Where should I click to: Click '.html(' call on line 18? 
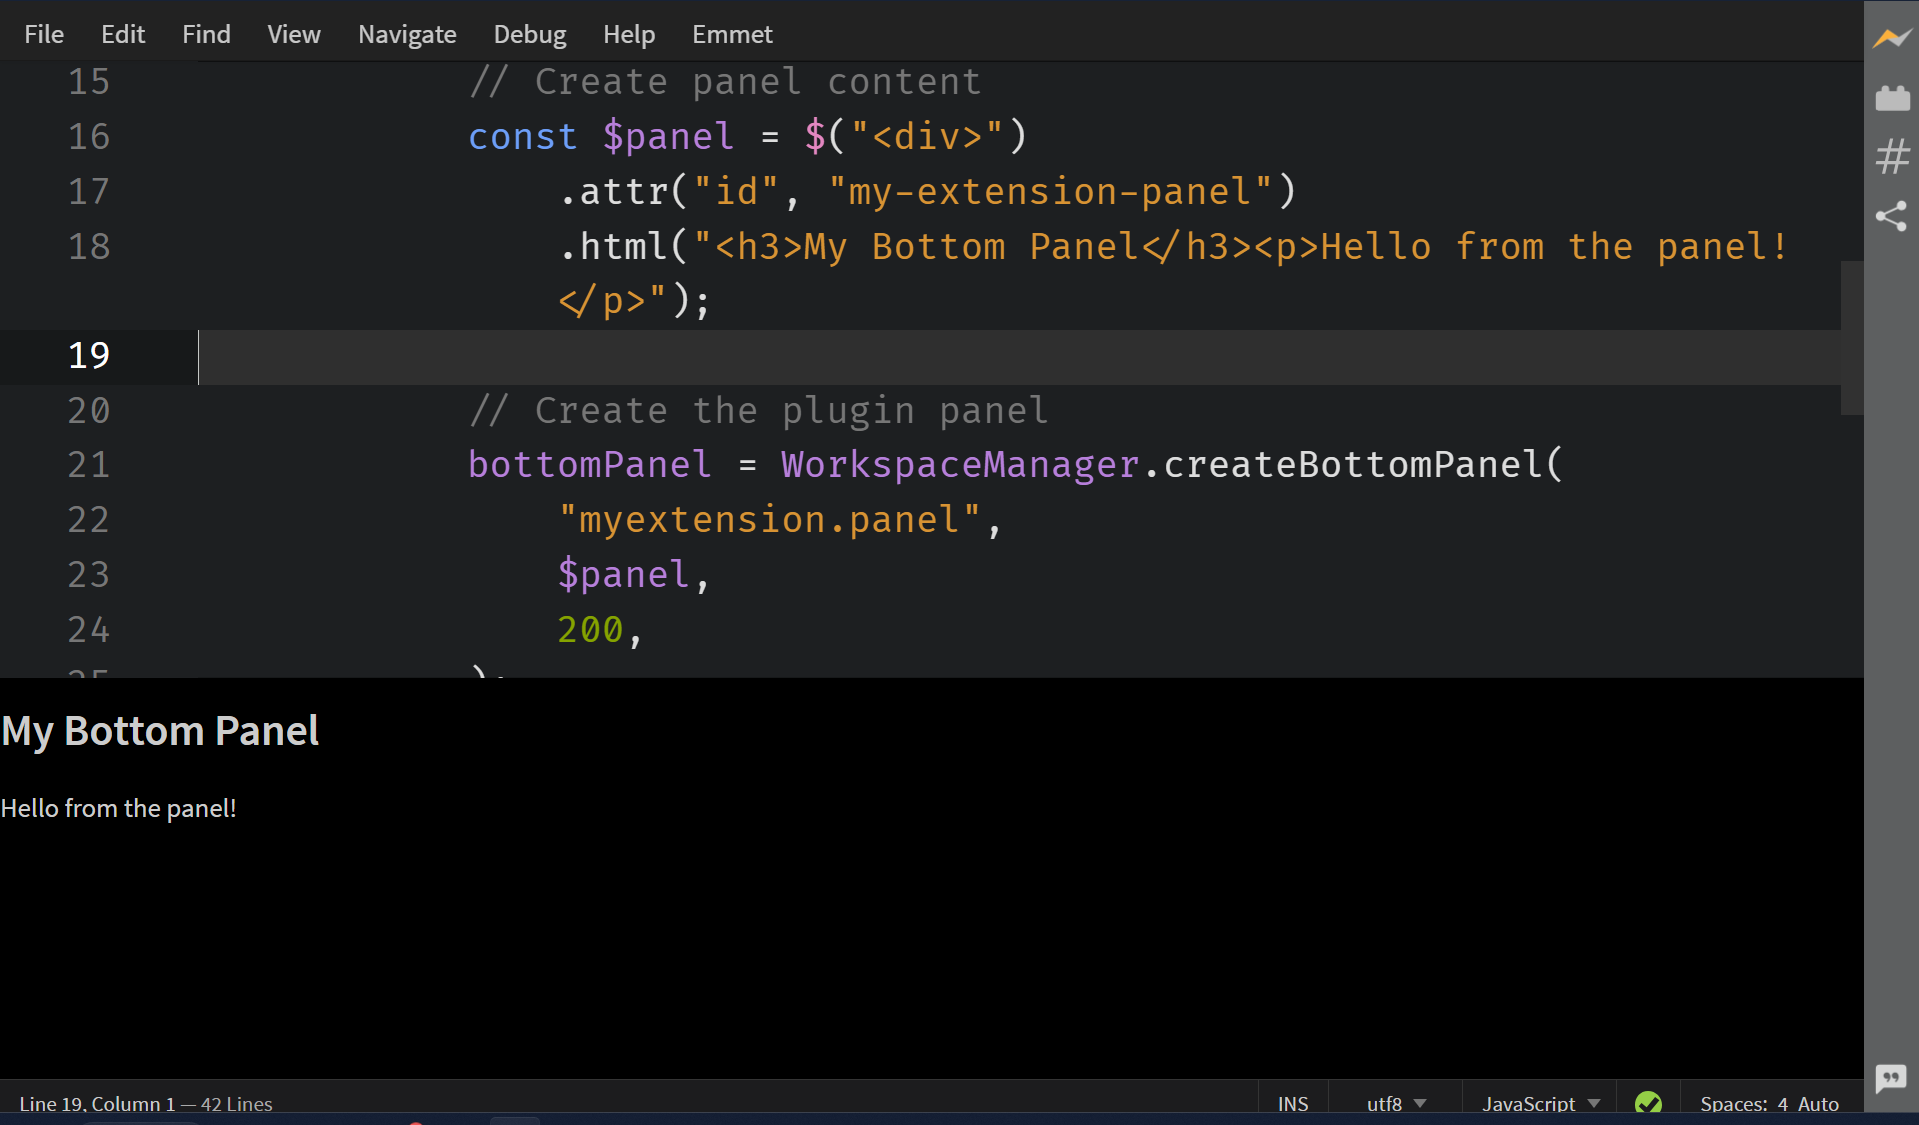(624, 246)
